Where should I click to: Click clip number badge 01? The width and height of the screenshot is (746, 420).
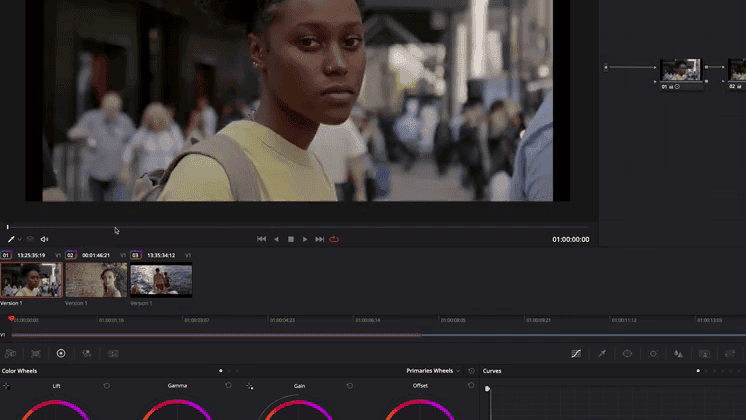[x=6, y=255]
